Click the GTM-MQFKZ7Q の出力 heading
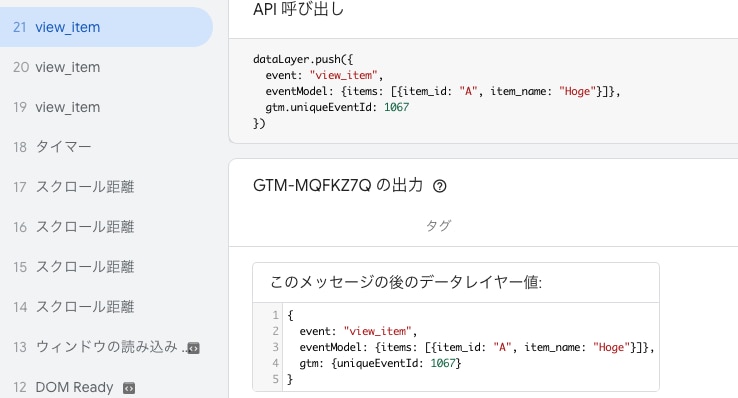 click(337, 185)
